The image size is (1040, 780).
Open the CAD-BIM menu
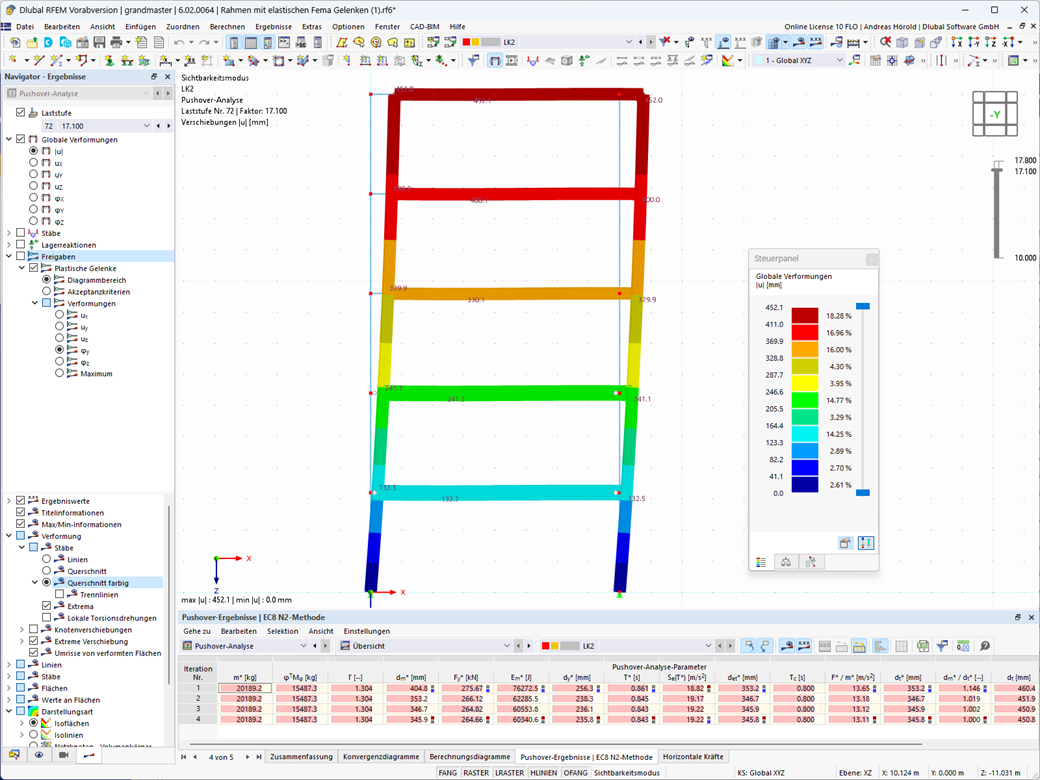pyautogui.click(x=424, y=27)
